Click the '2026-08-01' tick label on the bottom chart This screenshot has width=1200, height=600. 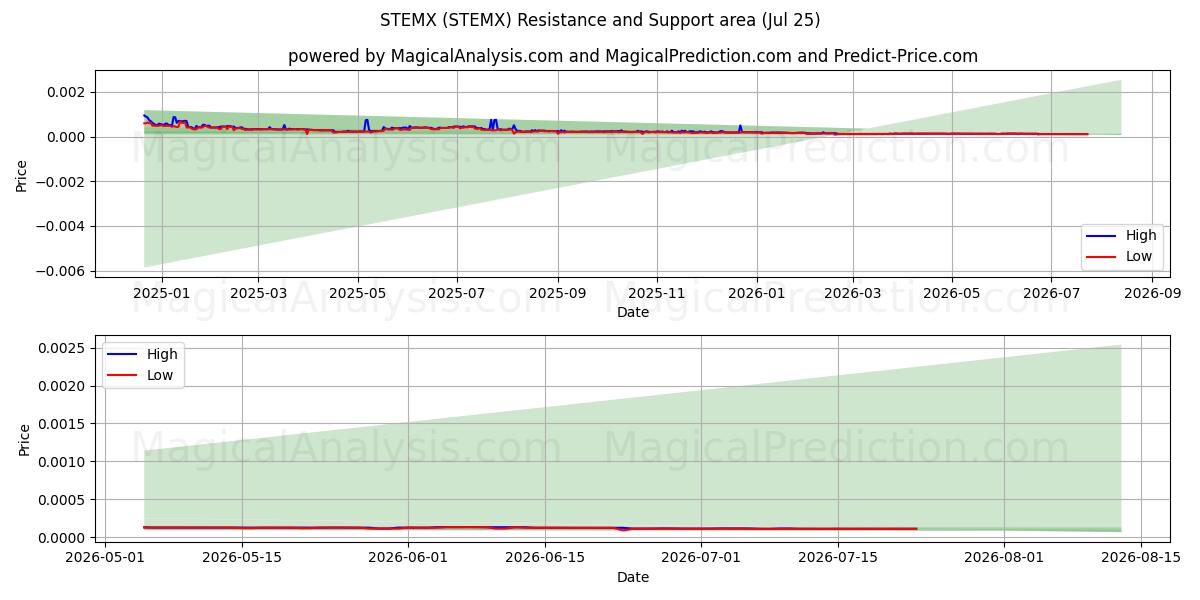1003,560
